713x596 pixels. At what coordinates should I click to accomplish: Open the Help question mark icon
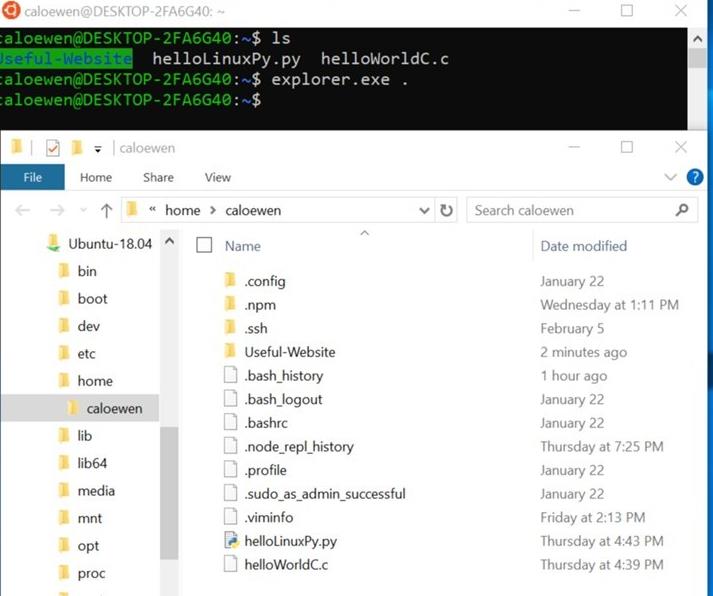pos(695,178)
